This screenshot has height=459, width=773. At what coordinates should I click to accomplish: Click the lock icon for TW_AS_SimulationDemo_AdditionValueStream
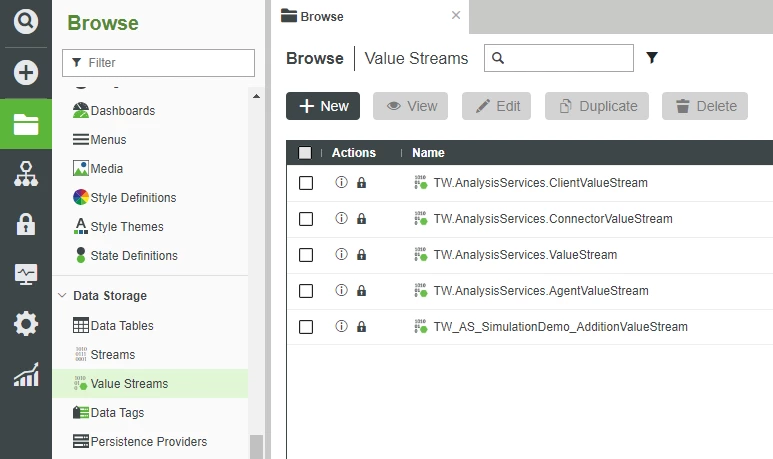pos(361,327)
